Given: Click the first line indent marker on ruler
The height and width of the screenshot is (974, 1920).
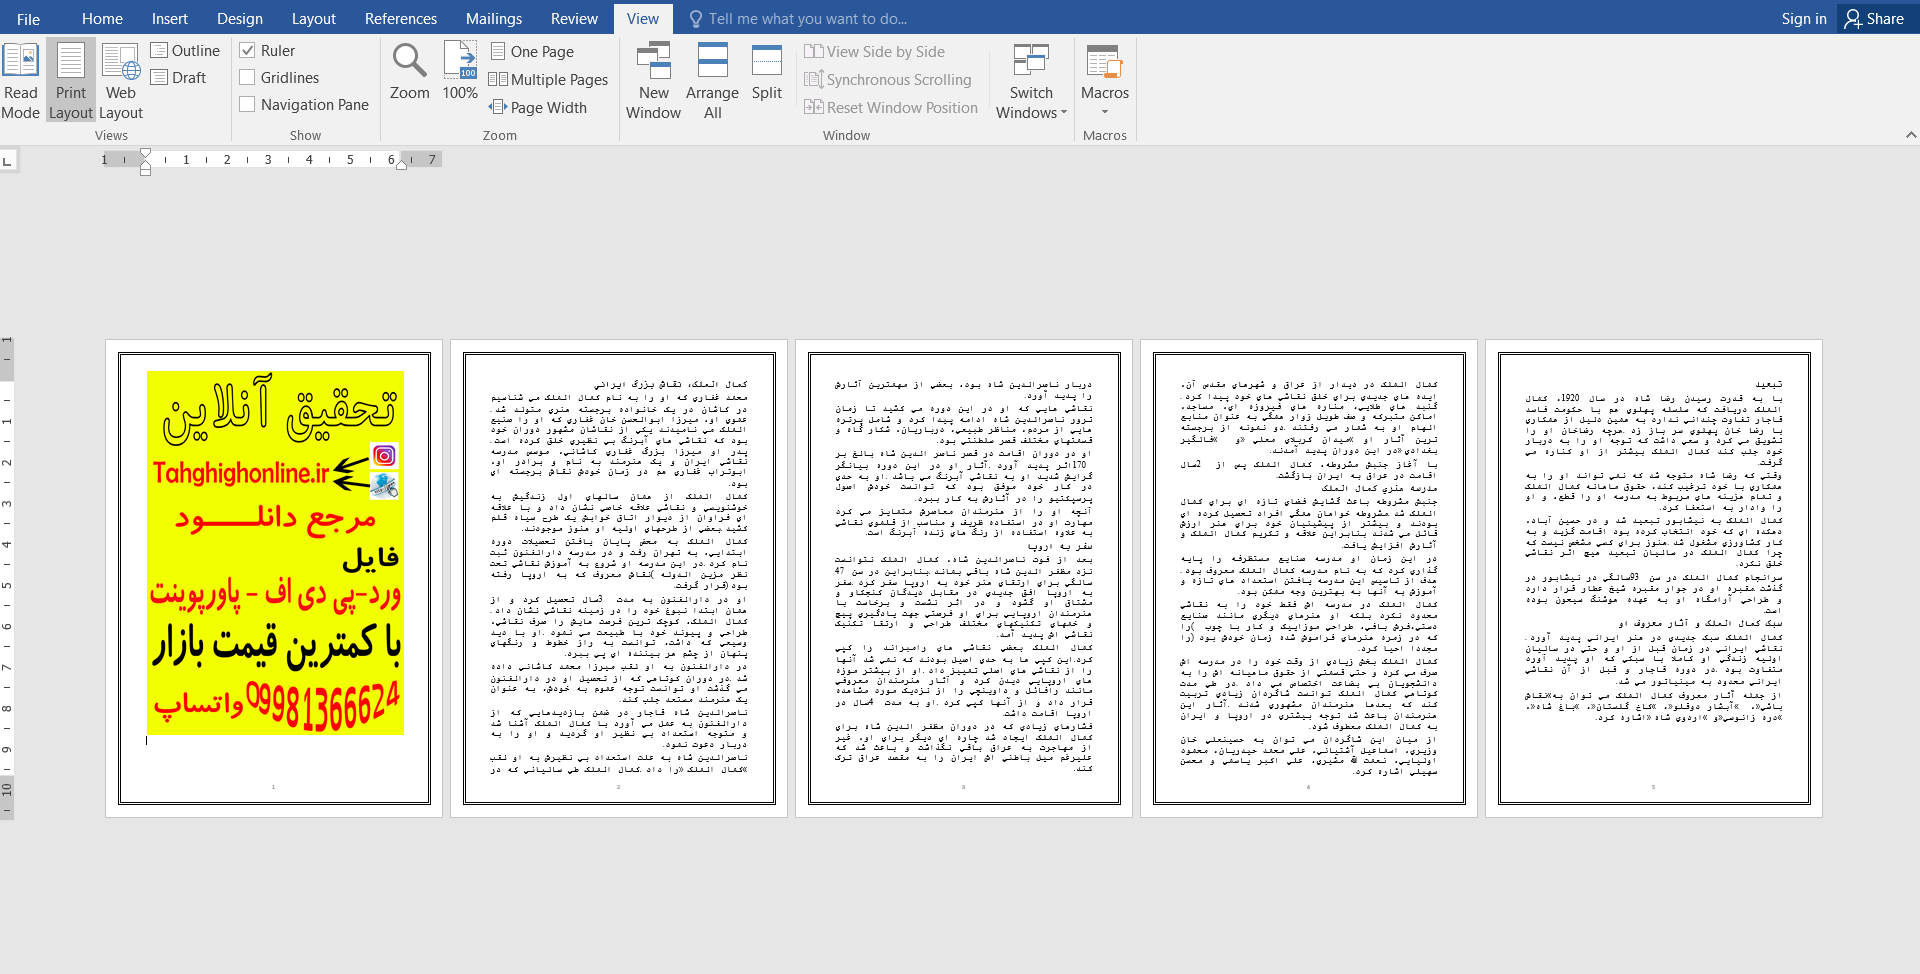Looking at the screenshot, I should (x=146, y=153).
